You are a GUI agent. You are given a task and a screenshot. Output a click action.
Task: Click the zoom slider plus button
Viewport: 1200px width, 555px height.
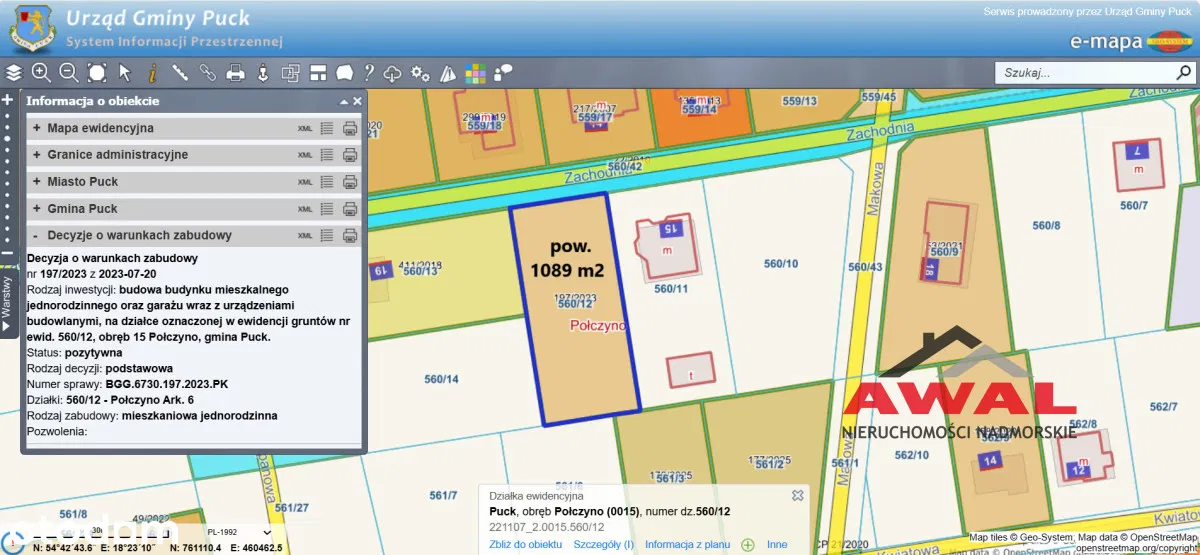click(x=7, y=100)
